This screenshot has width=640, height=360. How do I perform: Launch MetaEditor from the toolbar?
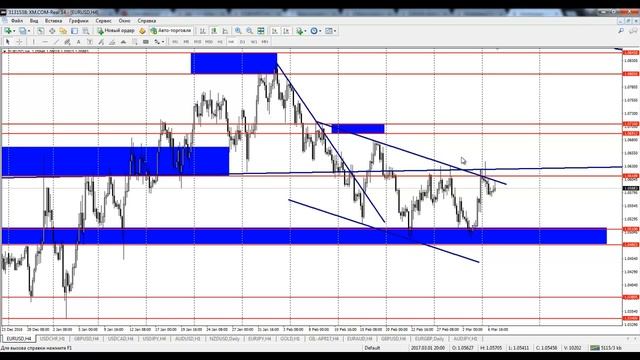pos(142,31)
